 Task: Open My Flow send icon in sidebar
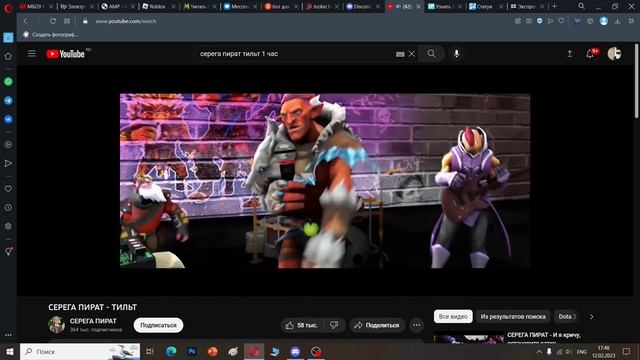pos(8,163)
